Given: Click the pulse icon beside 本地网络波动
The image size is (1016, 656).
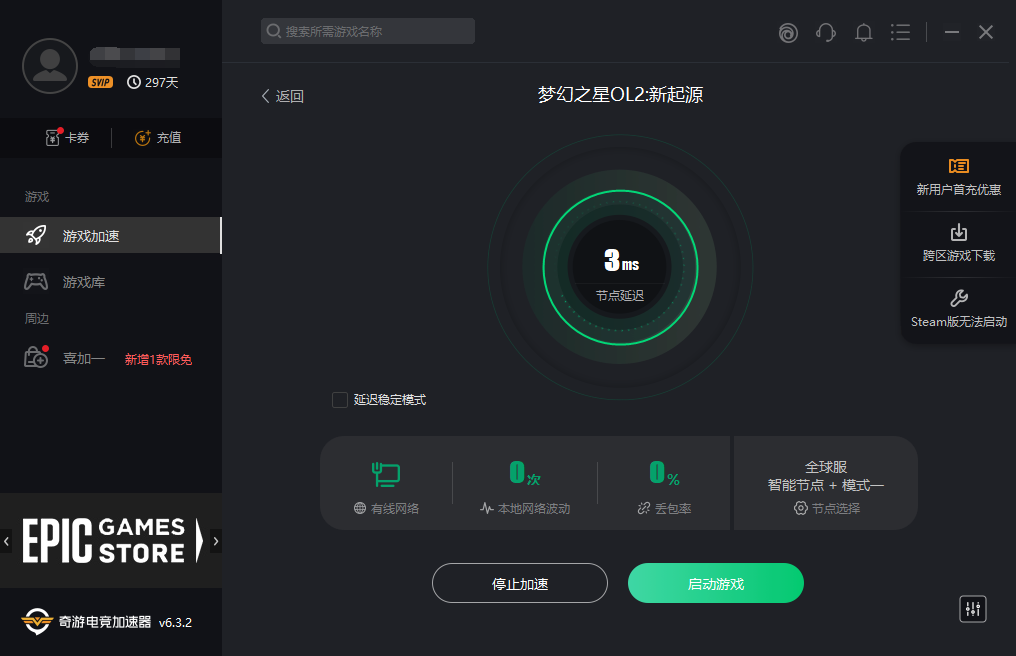Looking at the screenshot, I should (487, 508).
